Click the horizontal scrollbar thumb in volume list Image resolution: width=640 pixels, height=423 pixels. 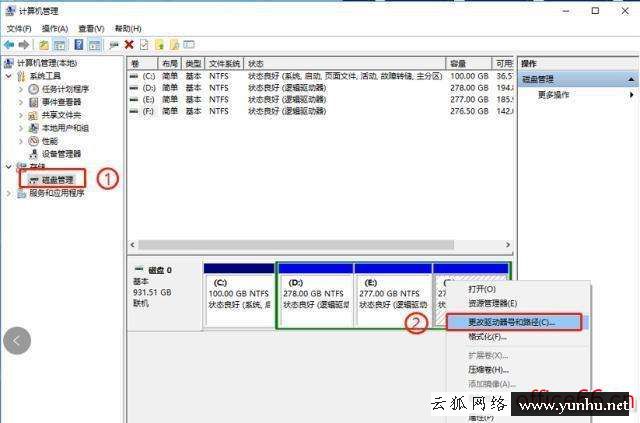pyautogui.click(x=296, y=245)
